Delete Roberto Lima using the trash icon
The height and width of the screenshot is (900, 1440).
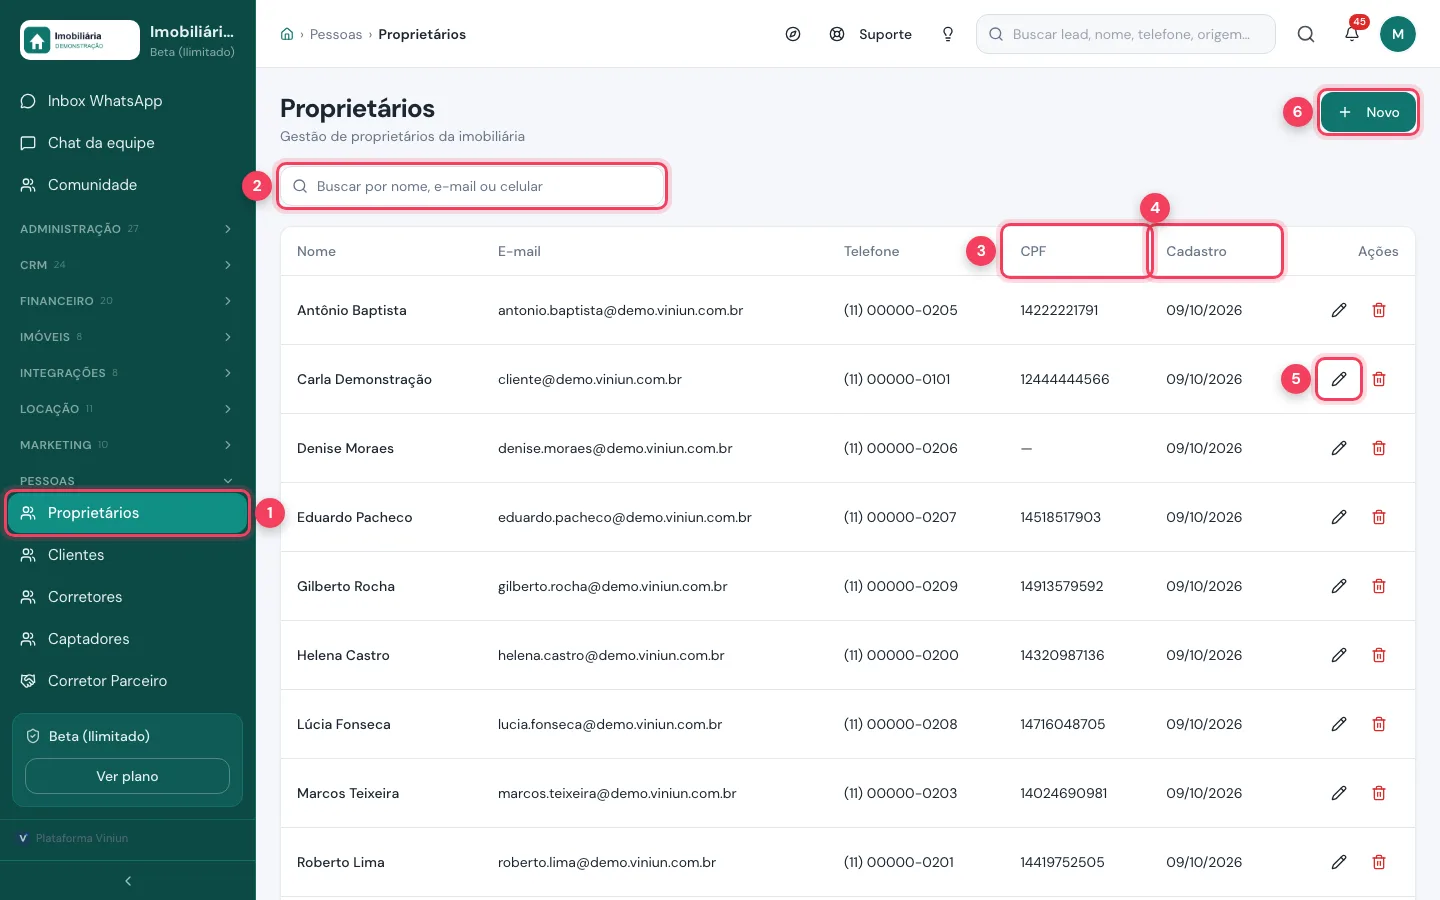click(1379, 862)
